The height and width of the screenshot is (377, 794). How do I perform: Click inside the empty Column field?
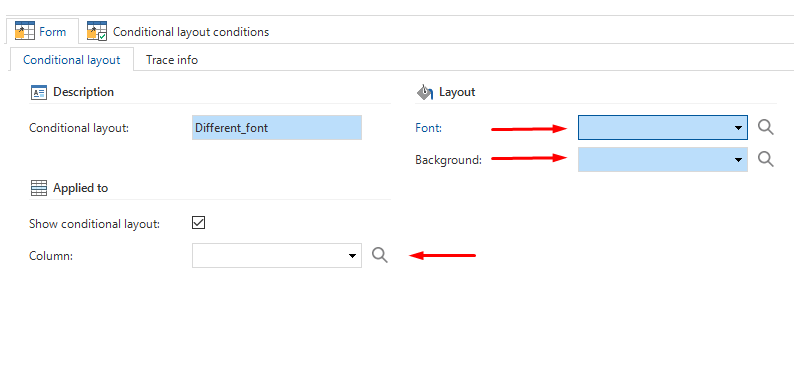click(x=268, y=256)
